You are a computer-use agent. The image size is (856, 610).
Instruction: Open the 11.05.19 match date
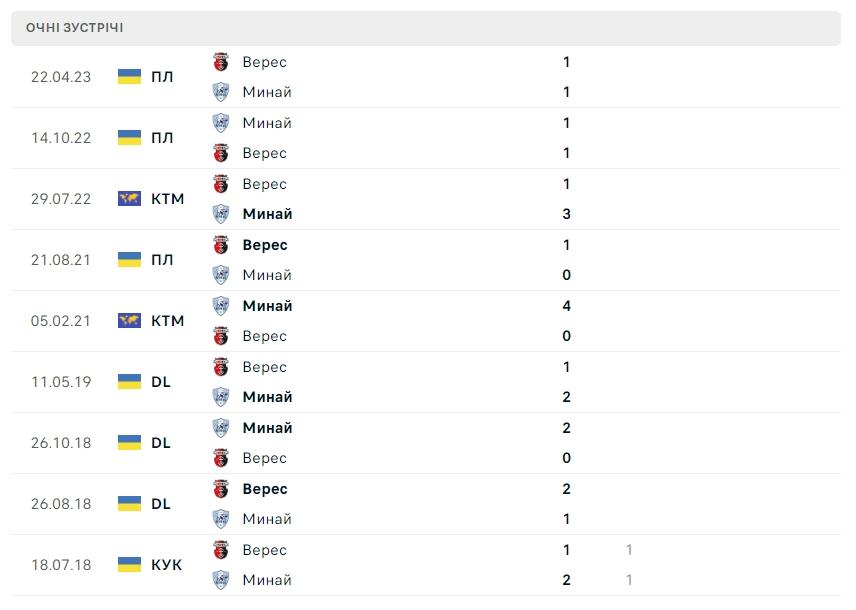(61, 382)
